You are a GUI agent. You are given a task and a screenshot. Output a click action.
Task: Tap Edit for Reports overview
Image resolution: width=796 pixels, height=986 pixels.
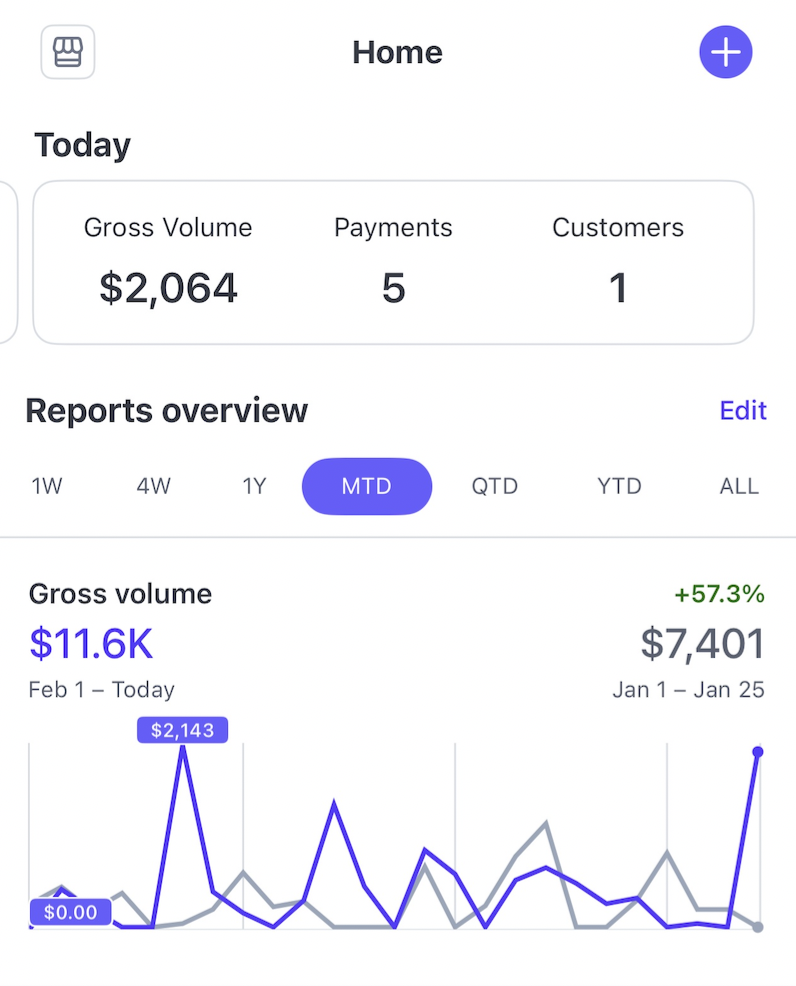tap(743, 411)
